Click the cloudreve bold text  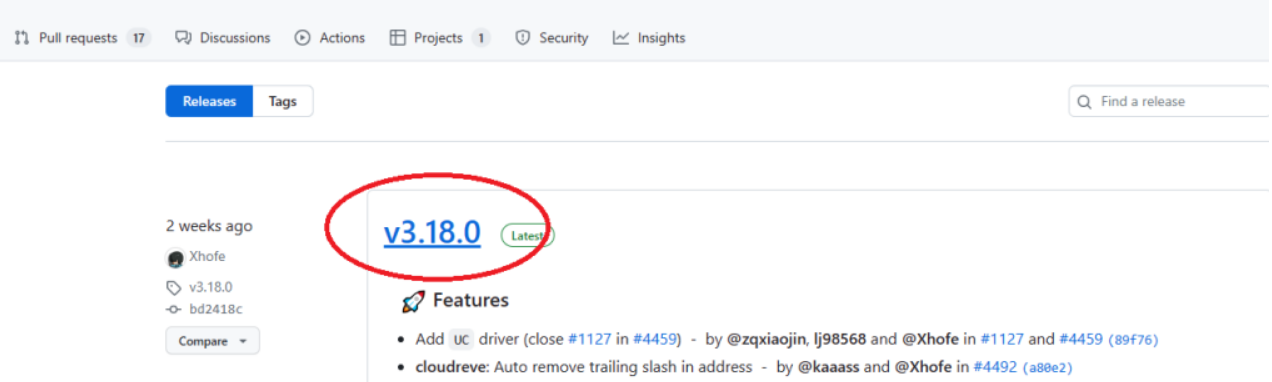(x=450, y=367)
